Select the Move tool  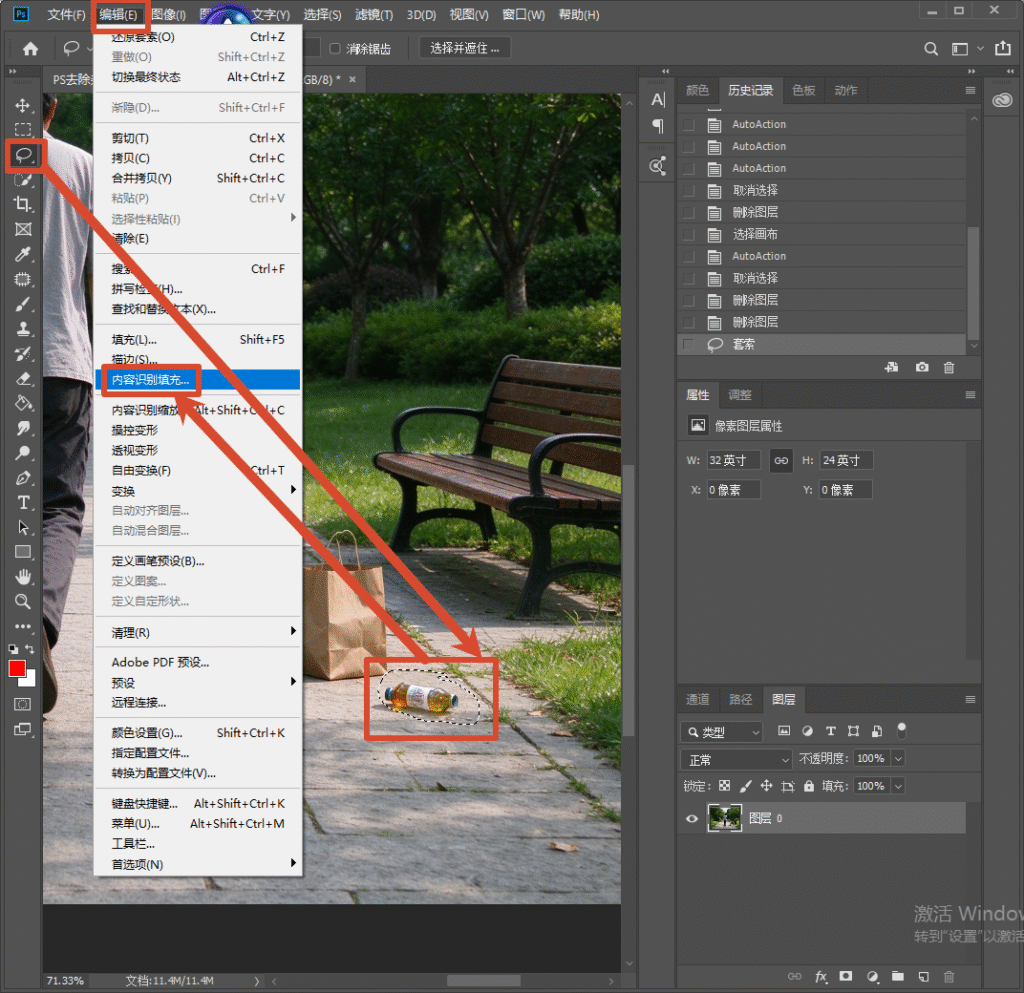tap(23, 106)
